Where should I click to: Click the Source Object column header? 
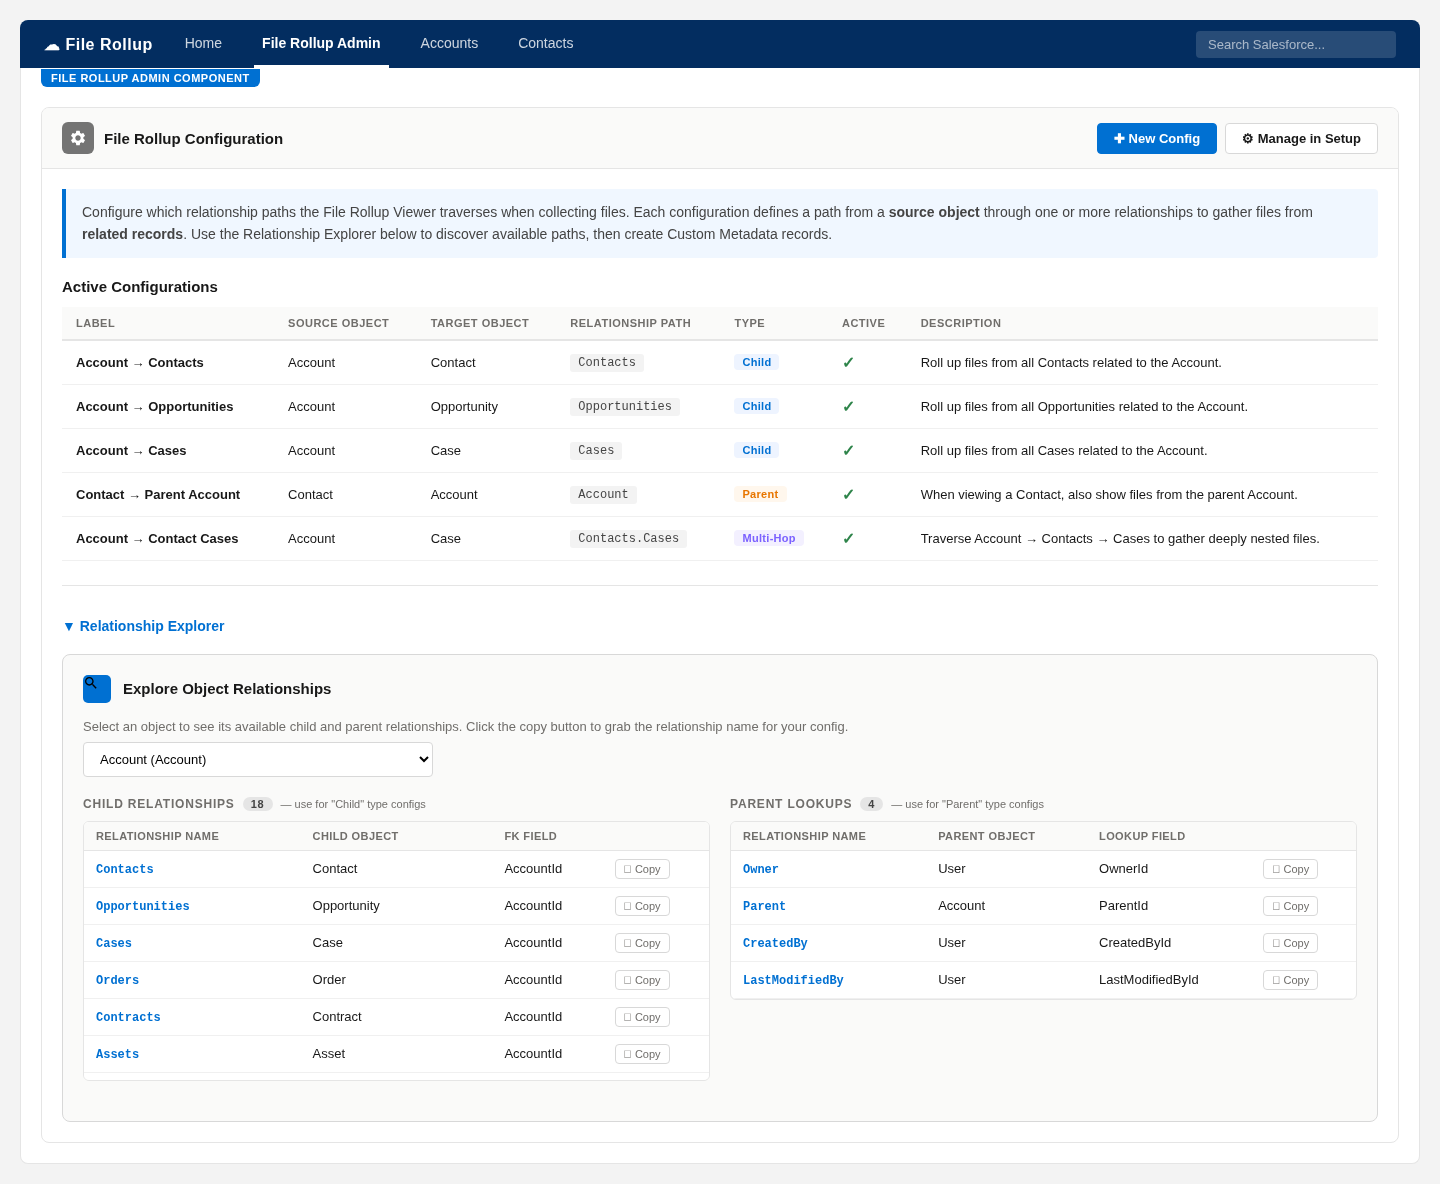point(338,323)
